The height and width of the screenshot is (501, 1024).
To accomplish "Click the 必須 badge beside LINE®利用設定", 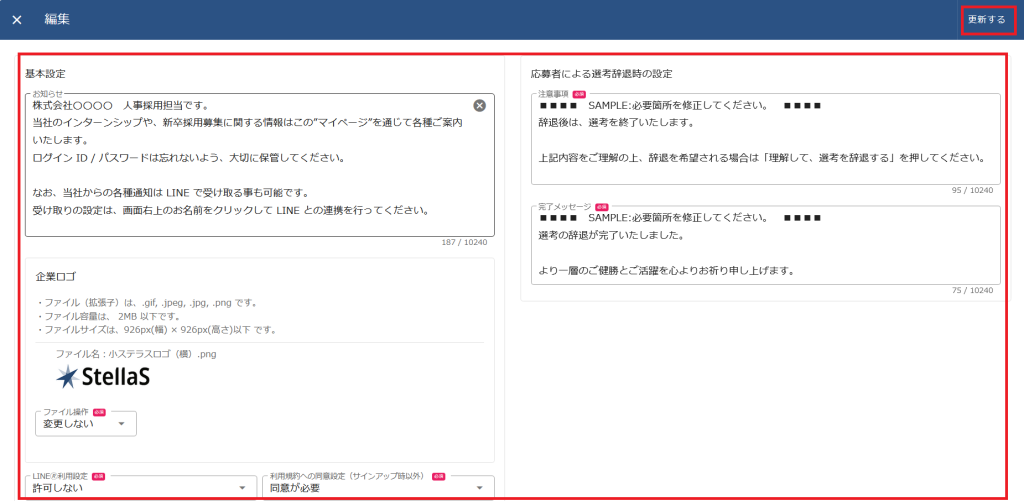I will click(x=99, y=477).
